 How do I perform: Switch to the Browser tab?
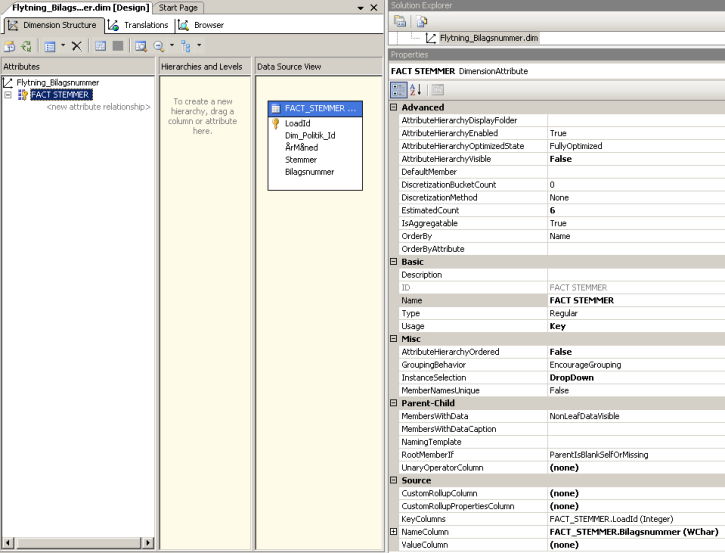pyautogui.click(x=201, y=25)
